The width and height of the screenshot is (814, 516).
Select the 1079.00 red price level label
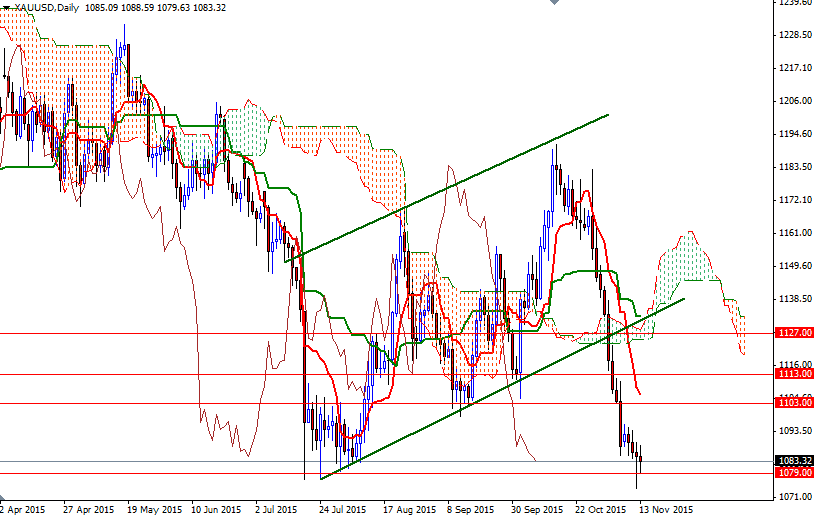794,472
